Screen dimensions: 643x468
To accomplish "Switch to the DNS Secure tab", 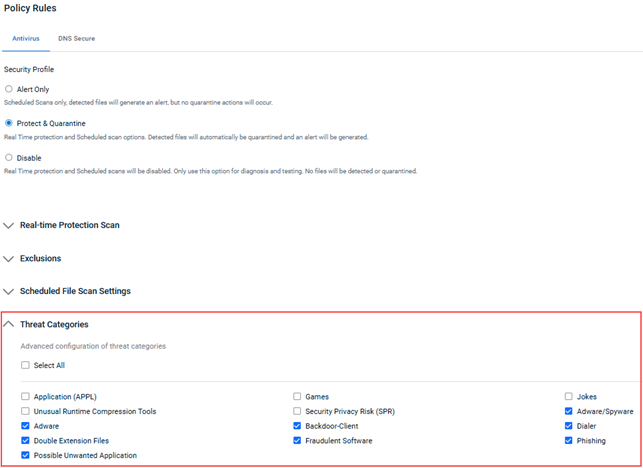I will 76,39.
